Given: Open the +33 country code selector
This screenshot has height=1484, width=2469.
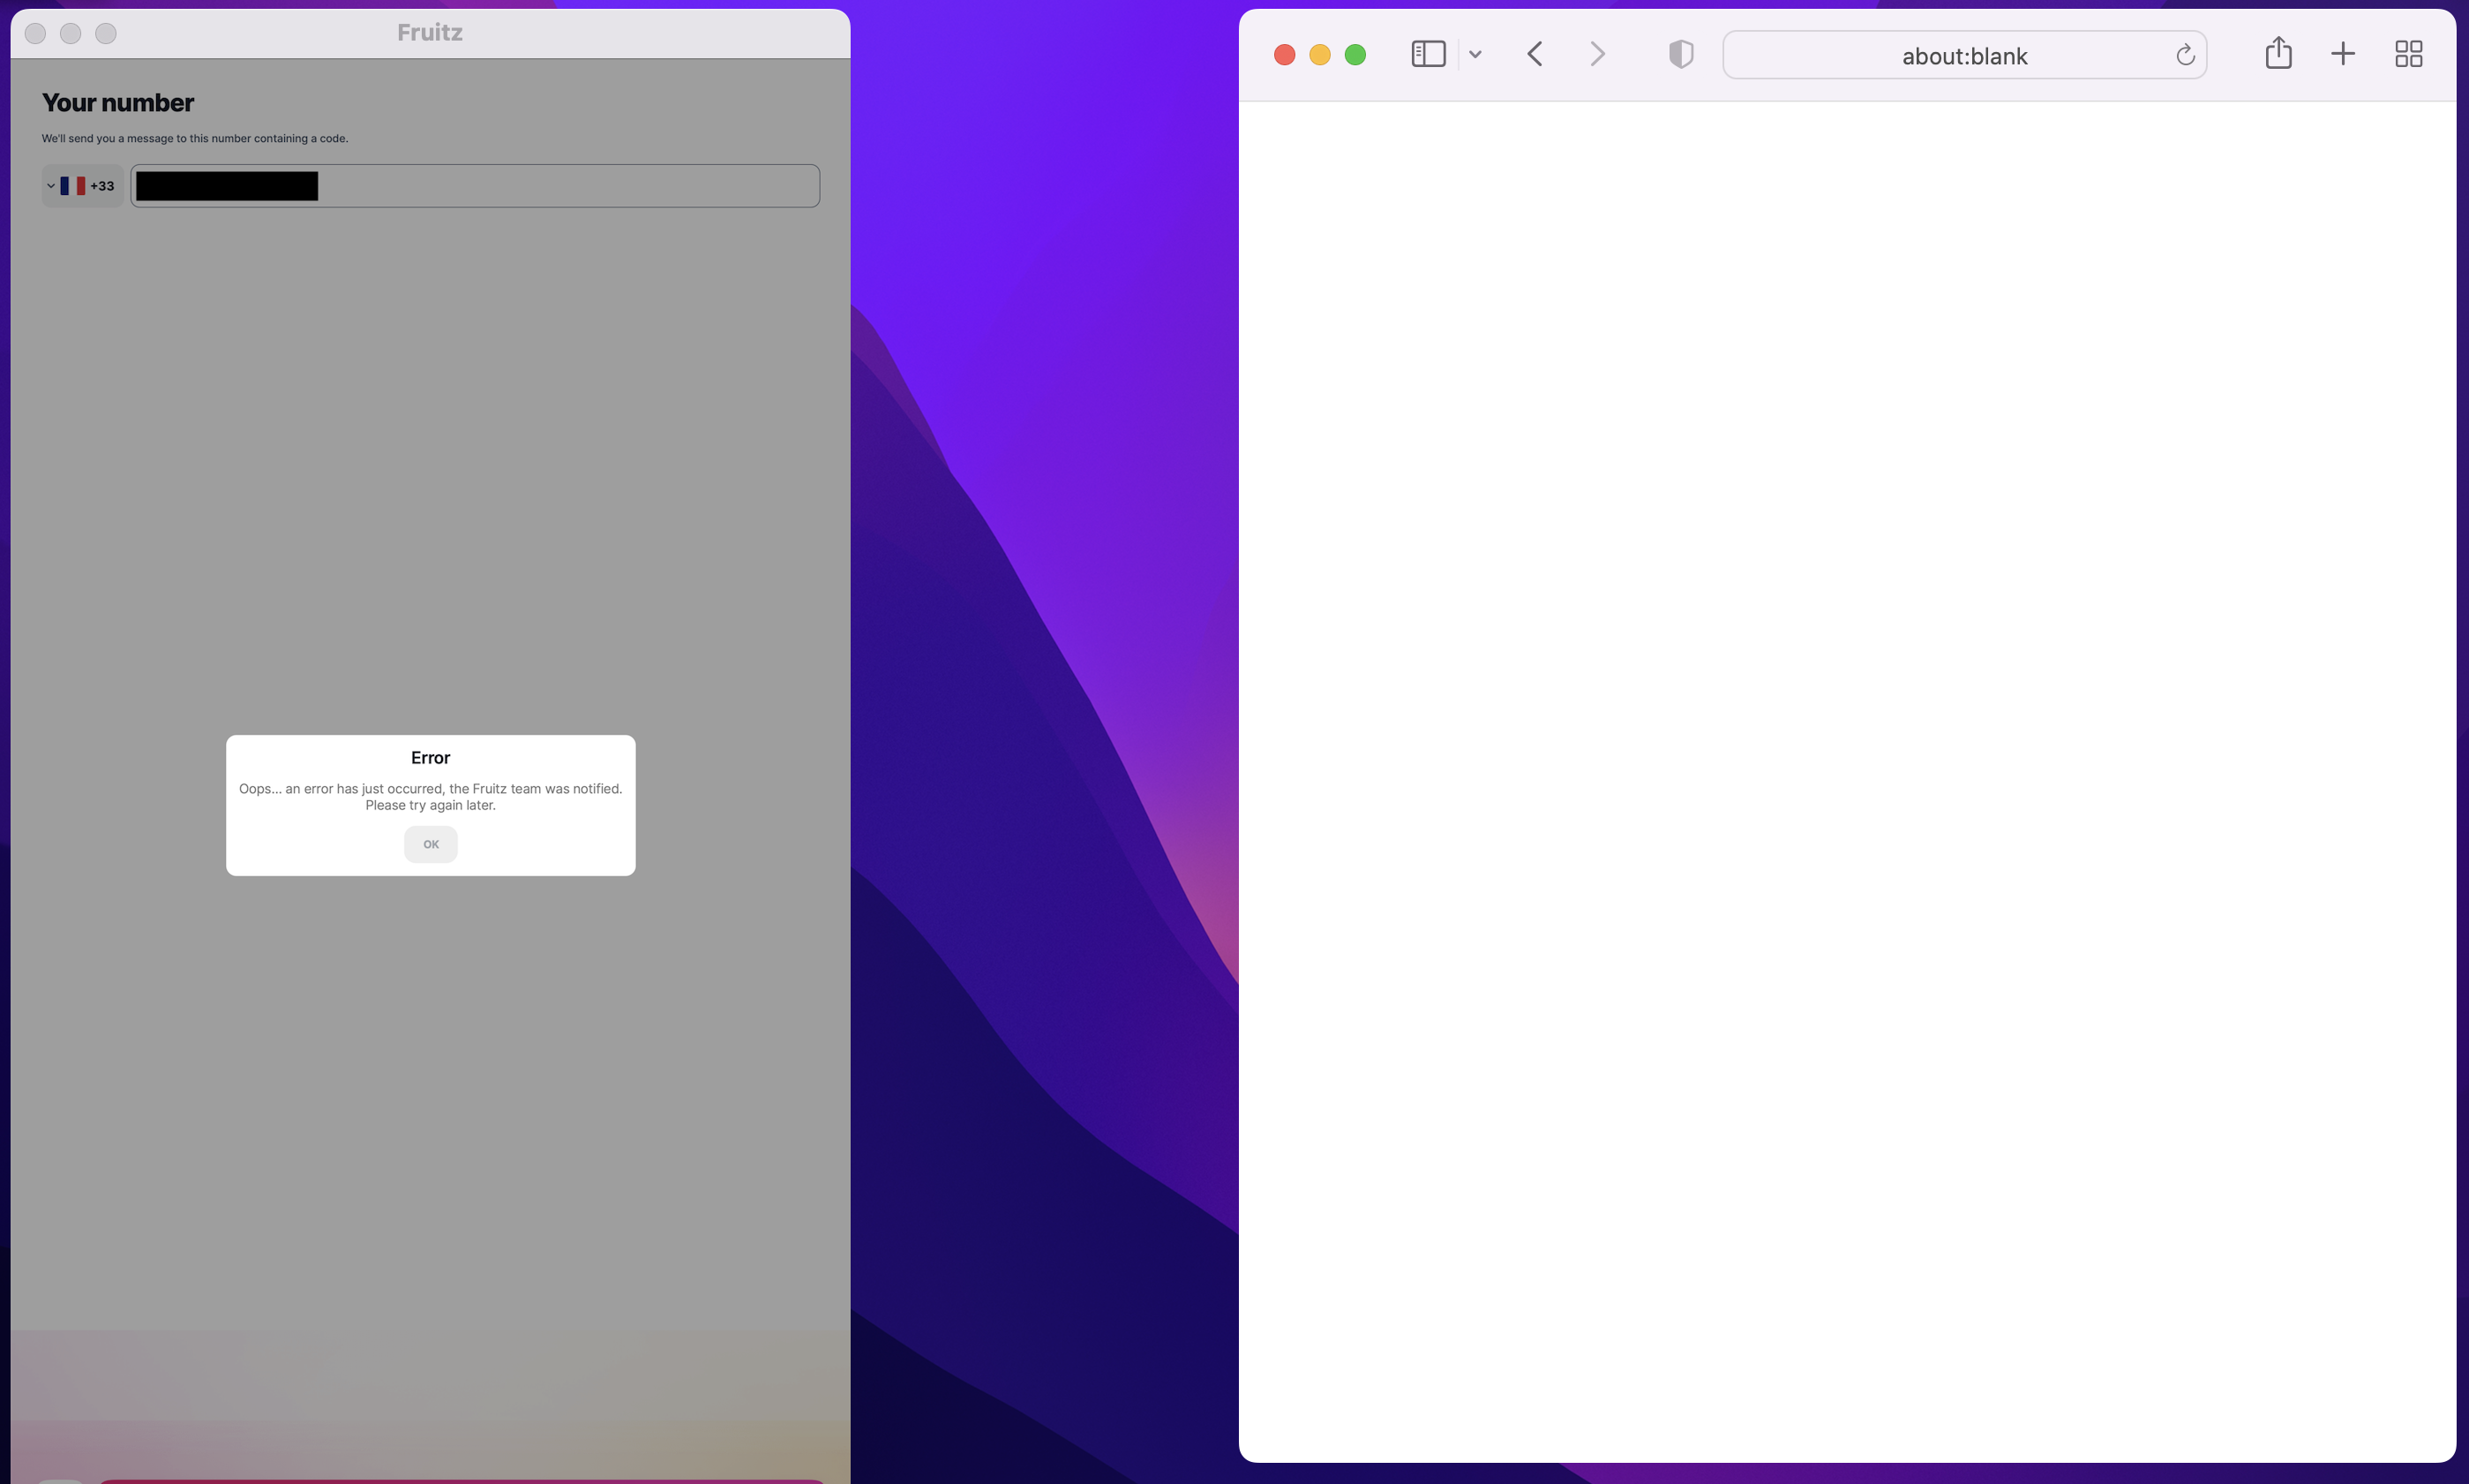Looking at the screenshot, I should click(x=82, y=186).
